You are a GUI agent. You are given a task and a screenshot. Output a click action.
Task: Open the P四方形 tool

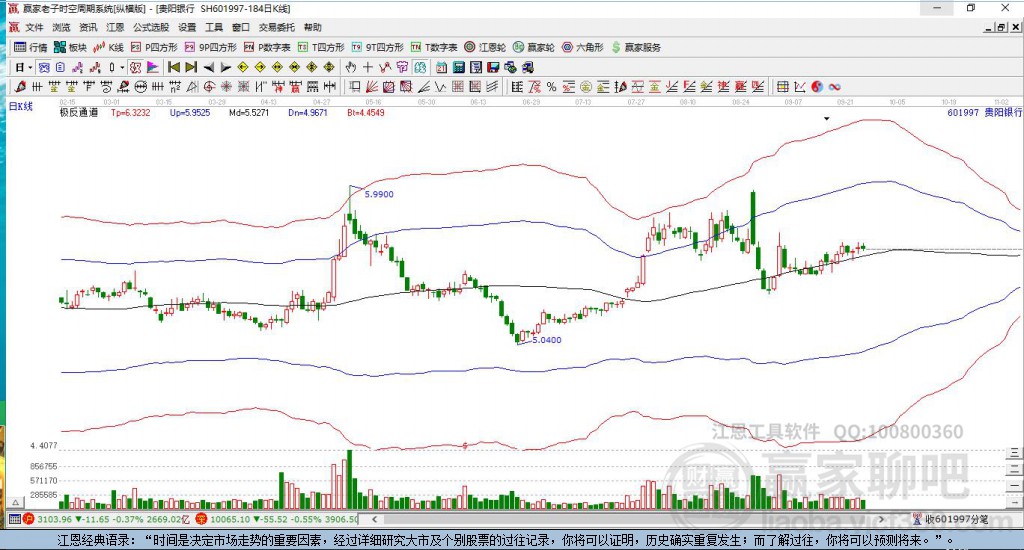[x=153, y=47]
